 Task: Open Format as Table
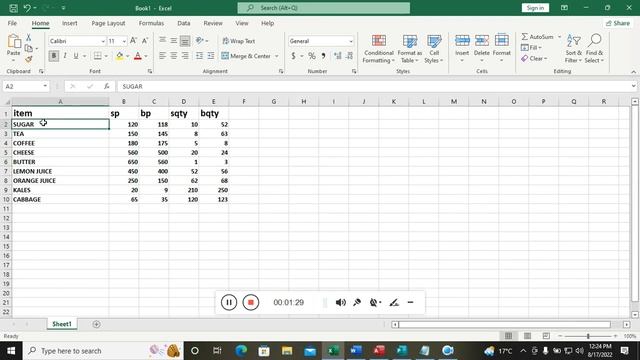coord(409,49)
